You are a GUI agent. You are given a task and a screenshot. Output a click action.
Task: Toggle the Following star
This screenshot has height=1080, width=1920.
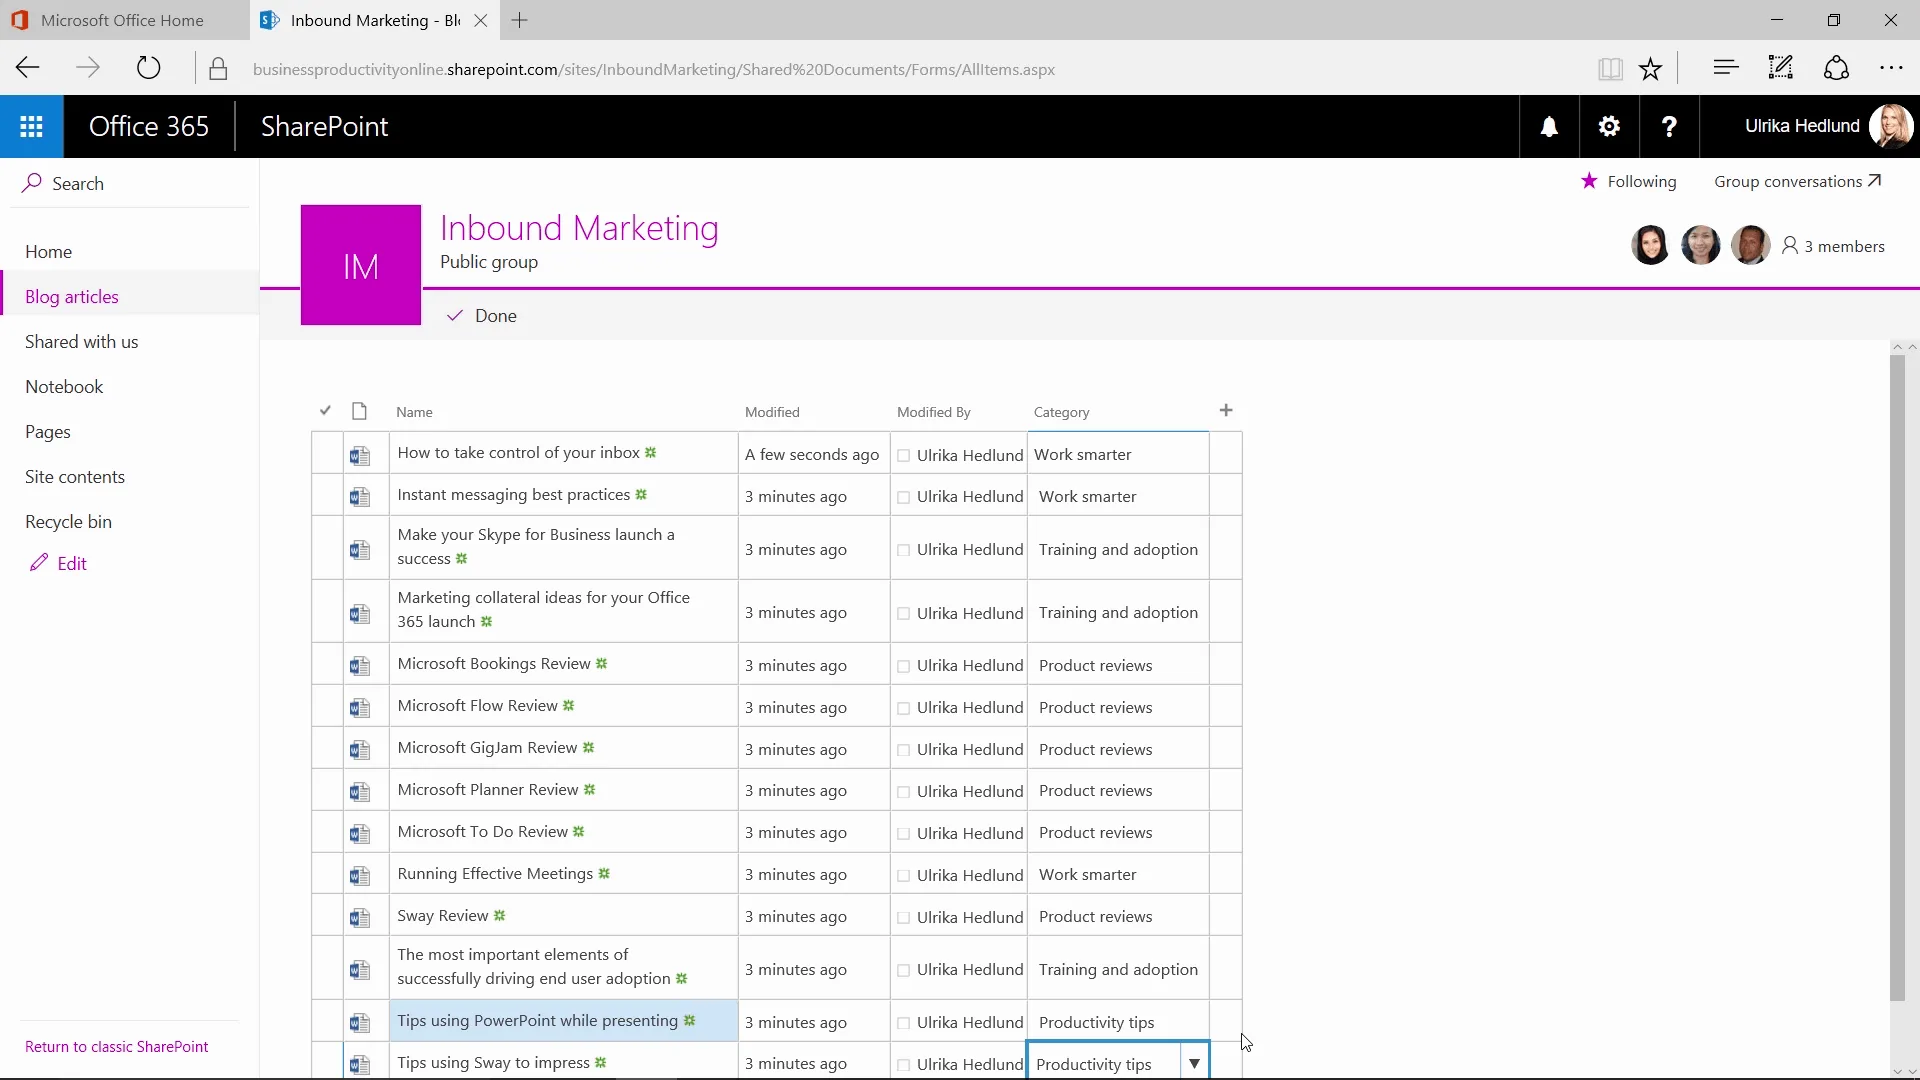click(x=1589, y=181)
